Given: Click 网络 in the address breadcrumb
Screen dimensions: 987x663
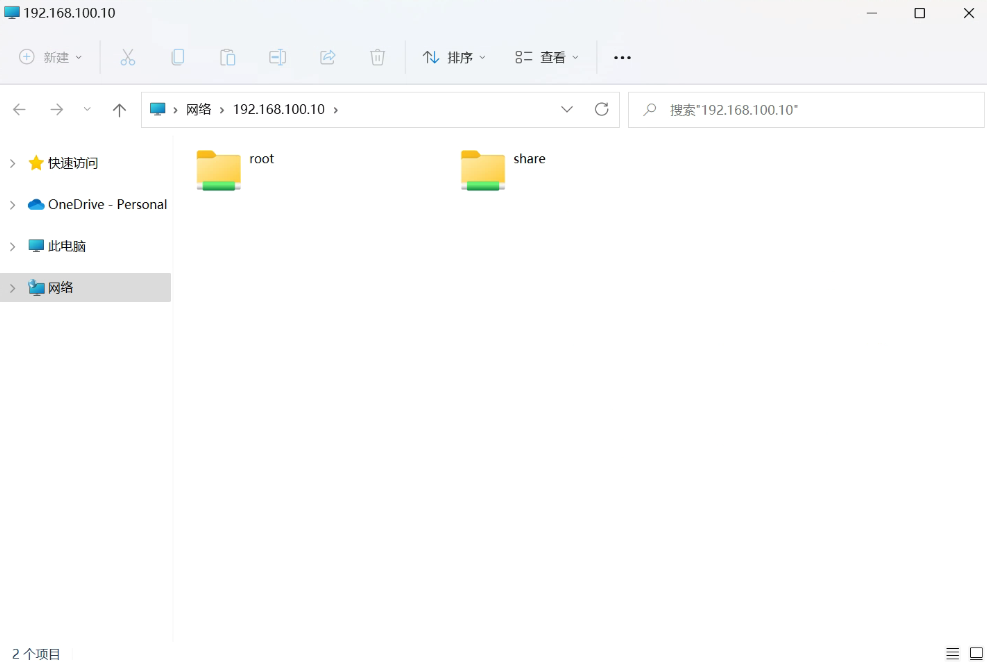Looking at the screenshot, I should click(x=199, y=109).
